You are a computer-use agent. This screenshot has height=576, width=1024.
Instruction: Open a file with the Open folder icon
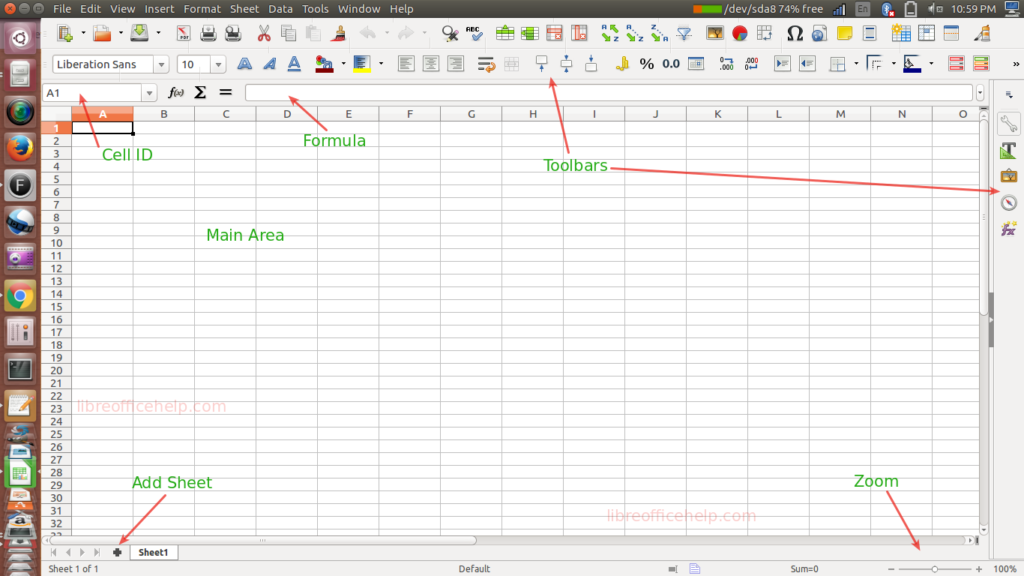coord(102,33)
